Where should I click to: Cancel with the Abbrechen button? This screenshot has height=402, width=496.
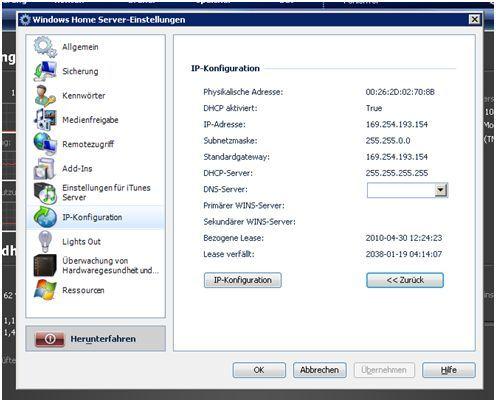click(320, 370)
